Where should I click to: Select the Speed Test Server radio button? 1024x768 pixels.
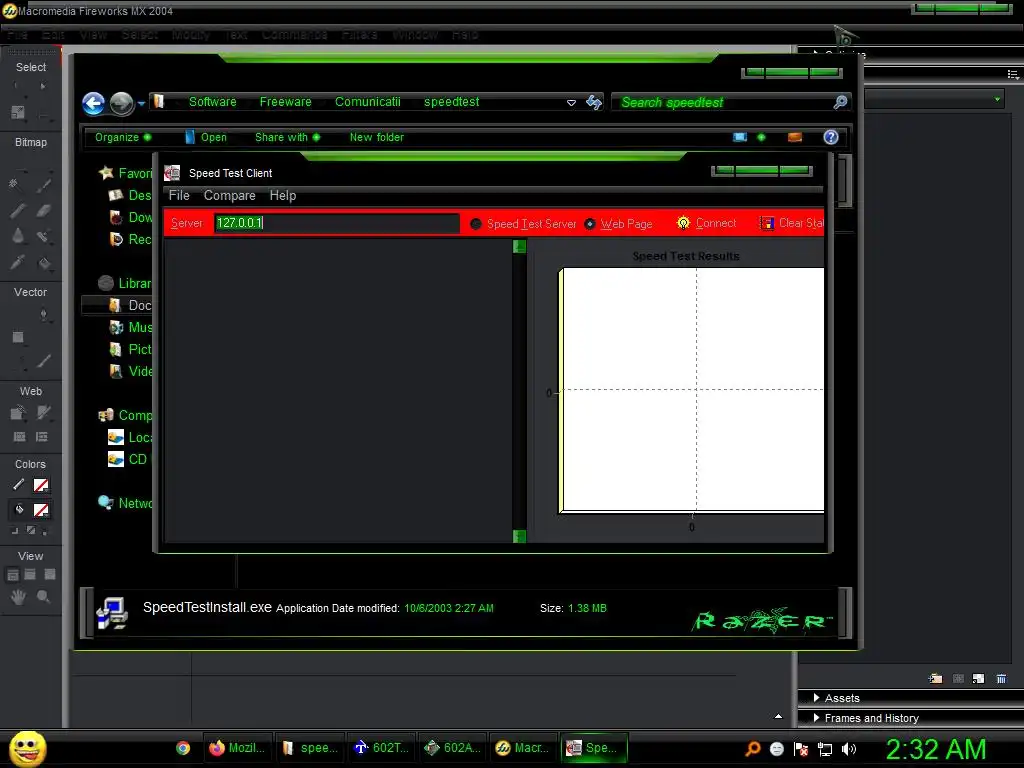tap(475, 224)
